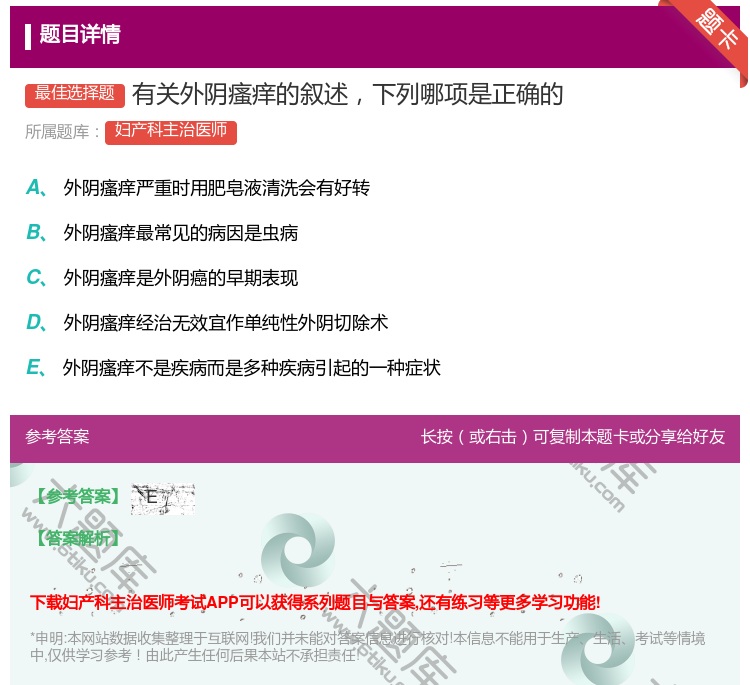
Task: Click the 最佳选择题 question type tag
Action: [75, 95]
